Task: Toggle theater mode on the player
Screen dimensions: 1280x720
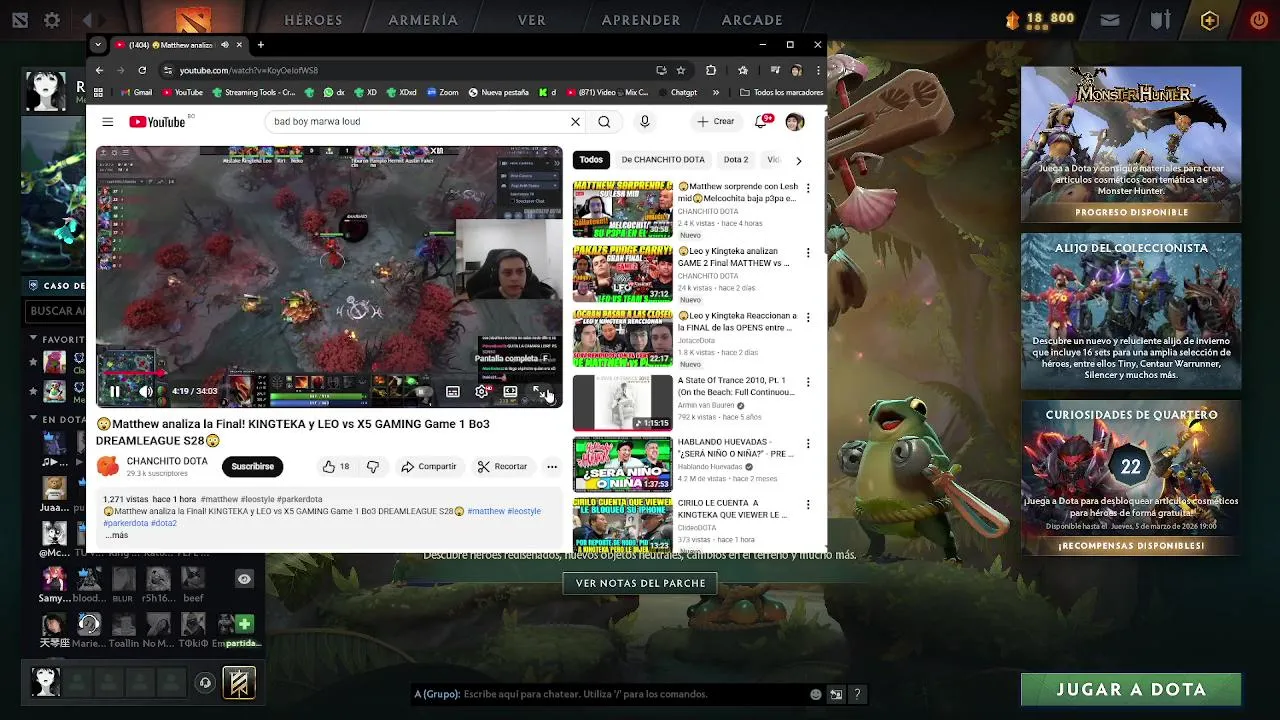Action: [x=510, y=392]
